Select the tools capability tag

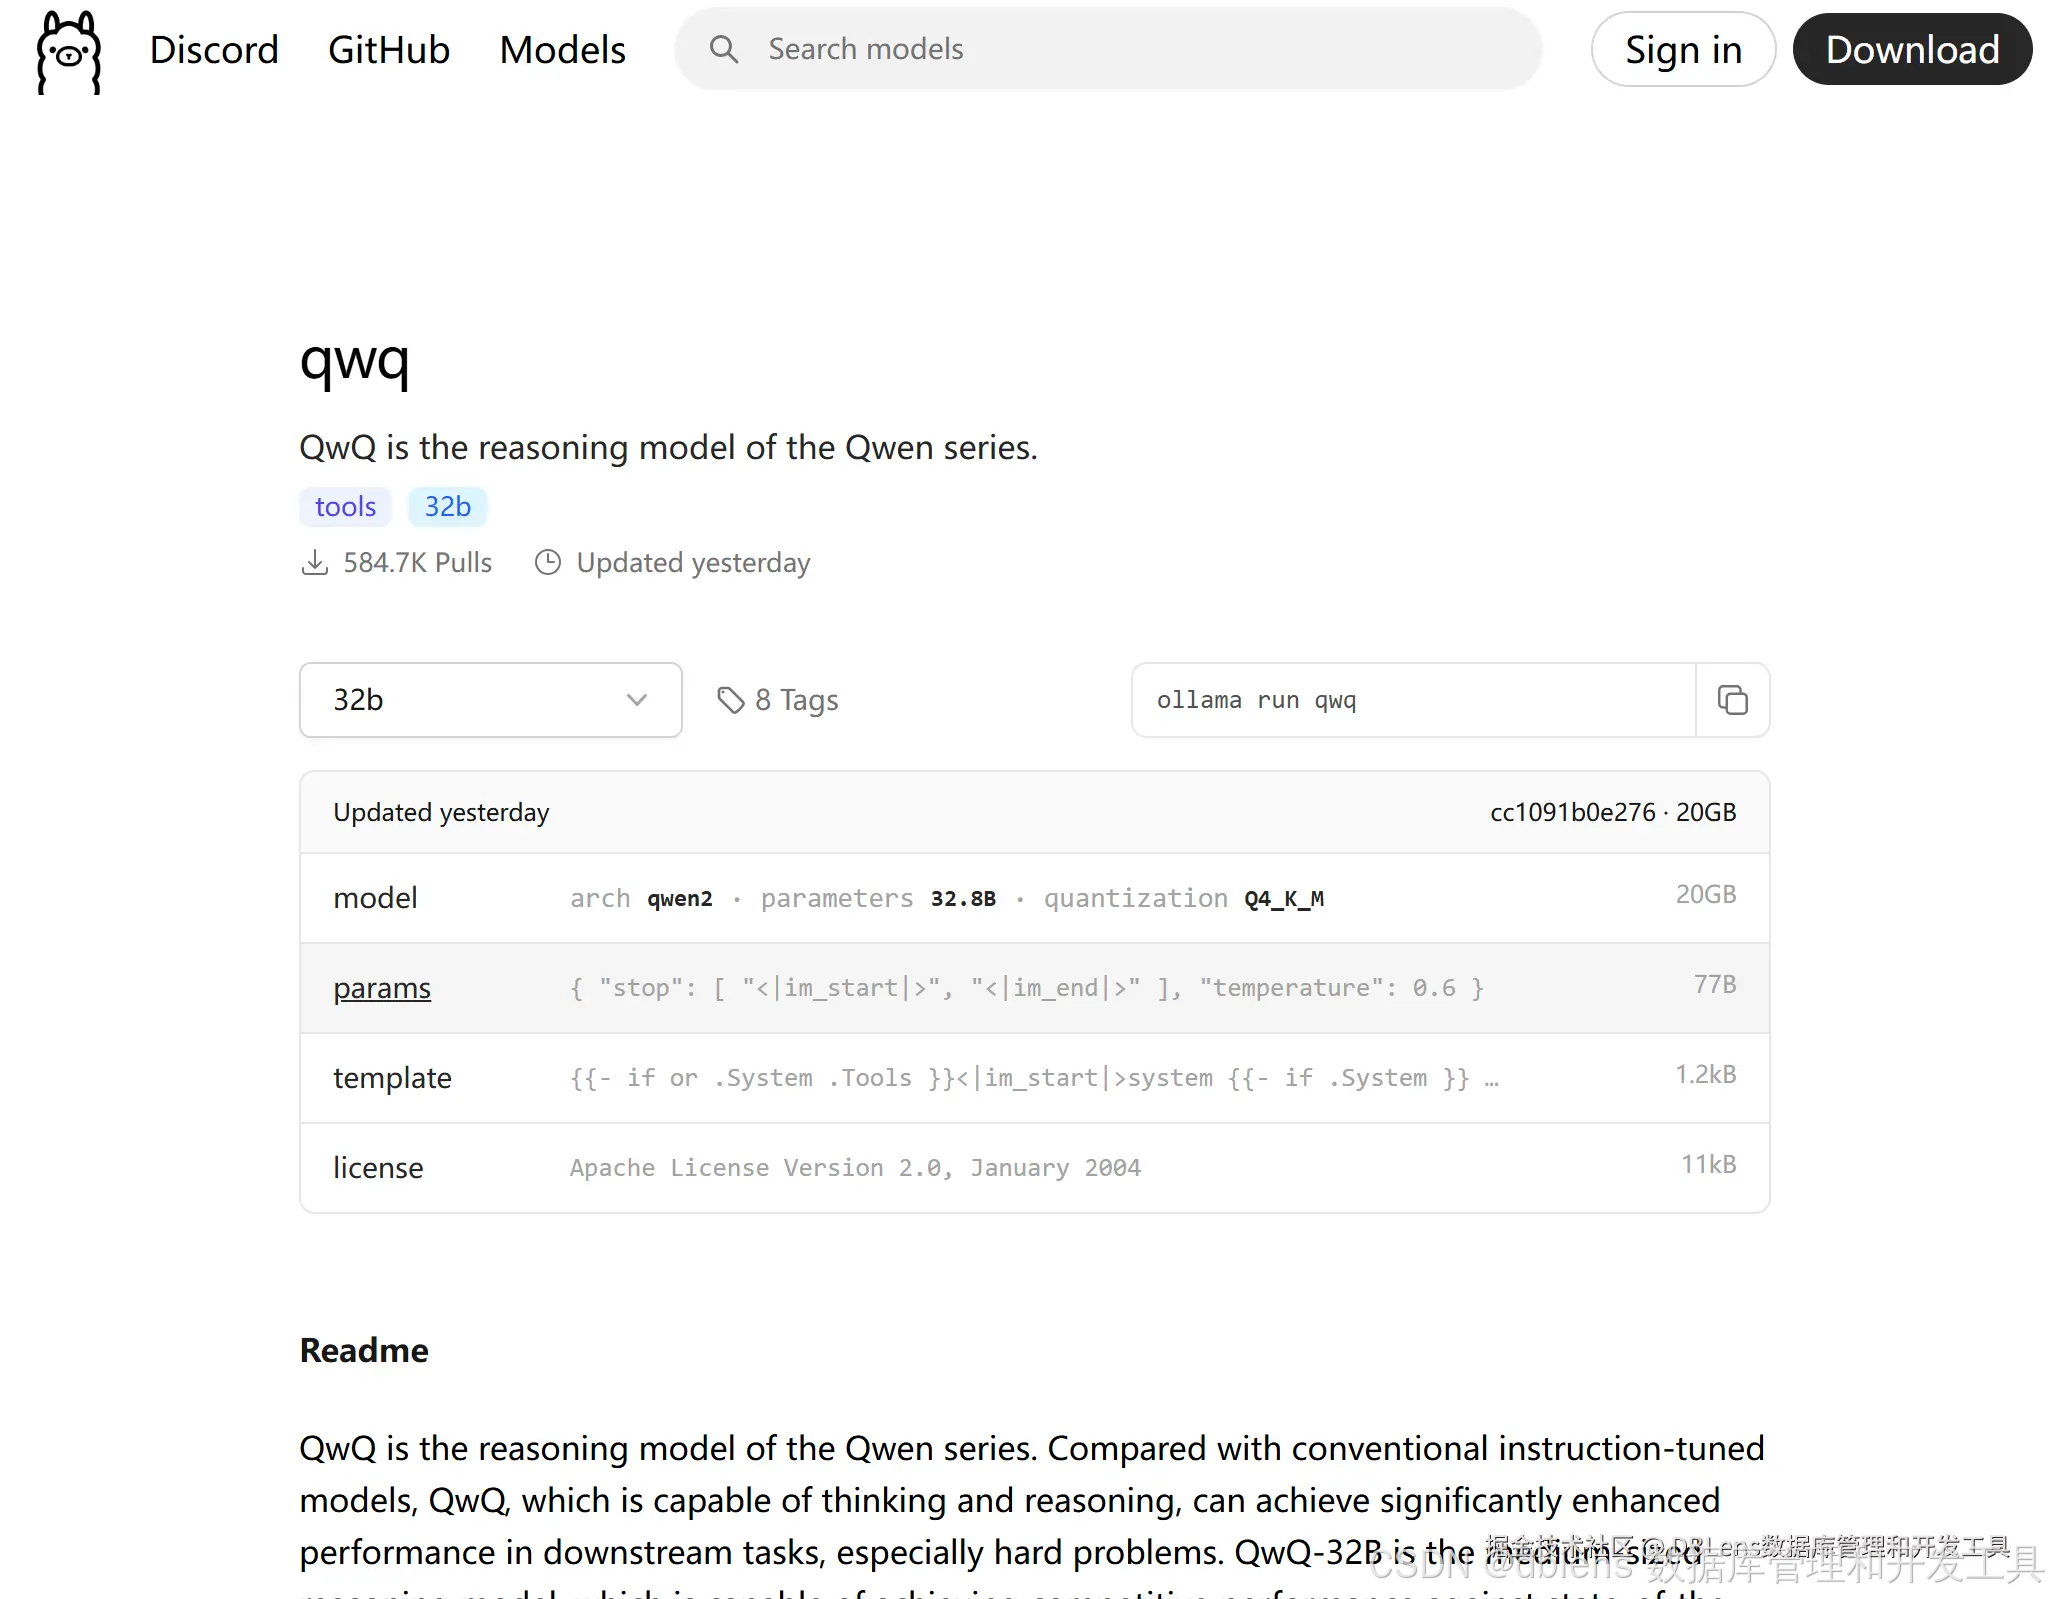[344, 506]
